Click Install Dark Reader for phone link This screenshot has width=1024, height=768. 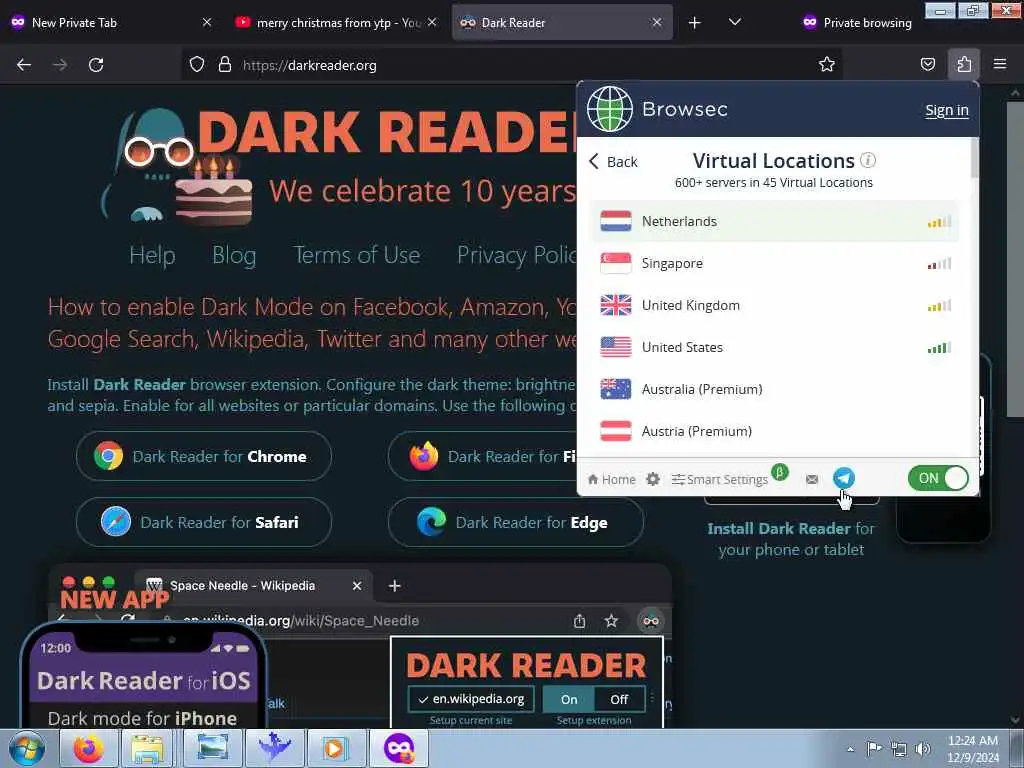tap(791, 539)
